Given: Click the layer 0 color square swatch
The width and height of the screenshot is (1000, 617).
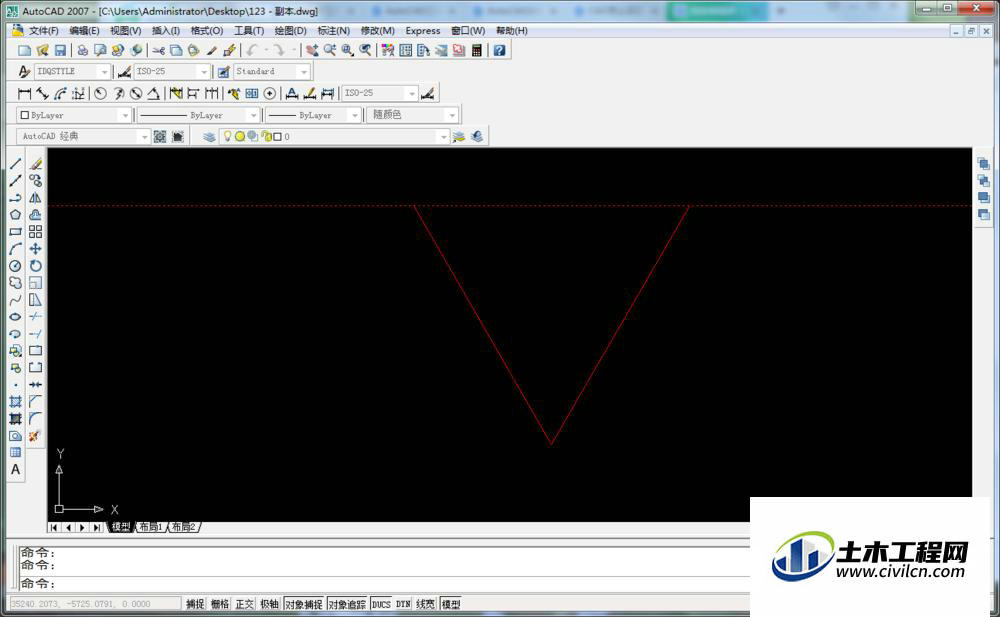Looking at the screenshot, I should (277, 137).
